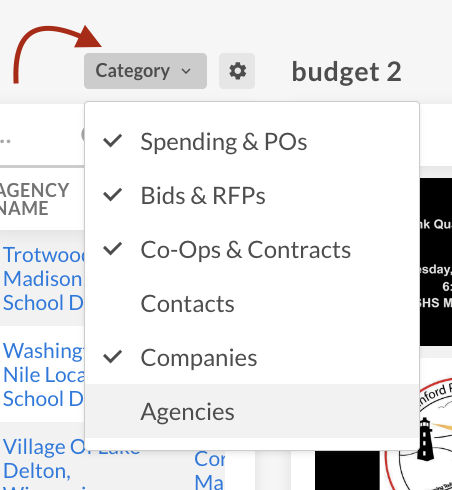Uncheck Bids & RFPs category
Image resolution: width=452 pixels, height=490 pixels.
click(252, 195)
